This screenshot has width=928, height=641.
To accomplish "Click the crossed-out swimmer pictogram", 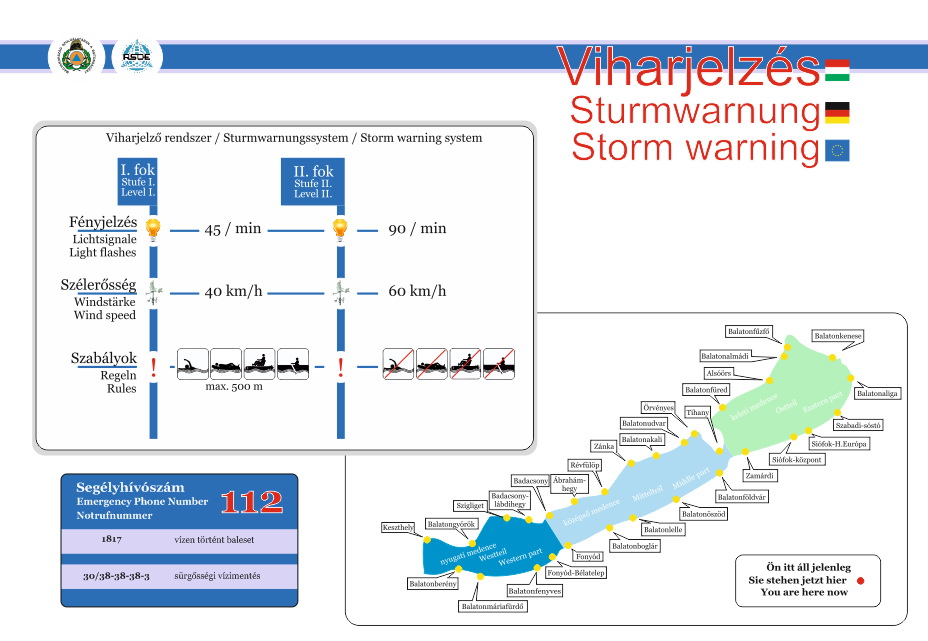I will [398, 364].
